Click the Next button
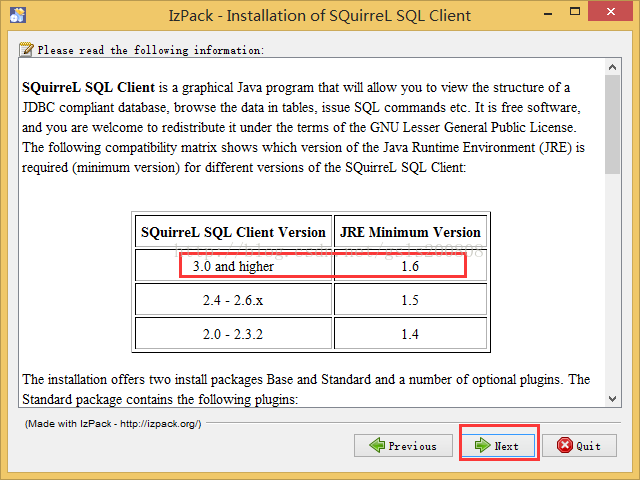The width and height of the screenshot is (640, 480). pyautogui.click(x=498, y=445)
